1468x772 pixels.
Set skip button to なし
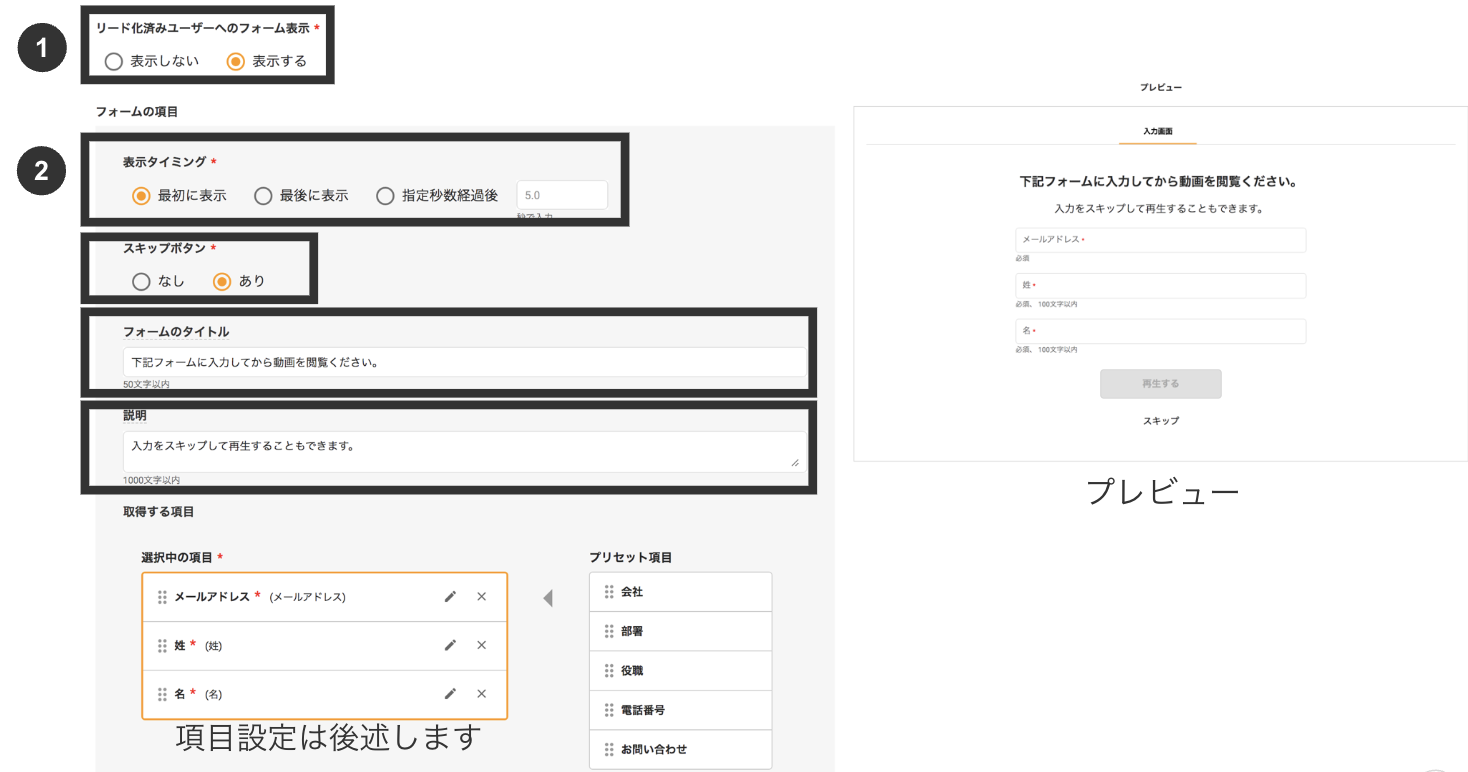(141, 281)
